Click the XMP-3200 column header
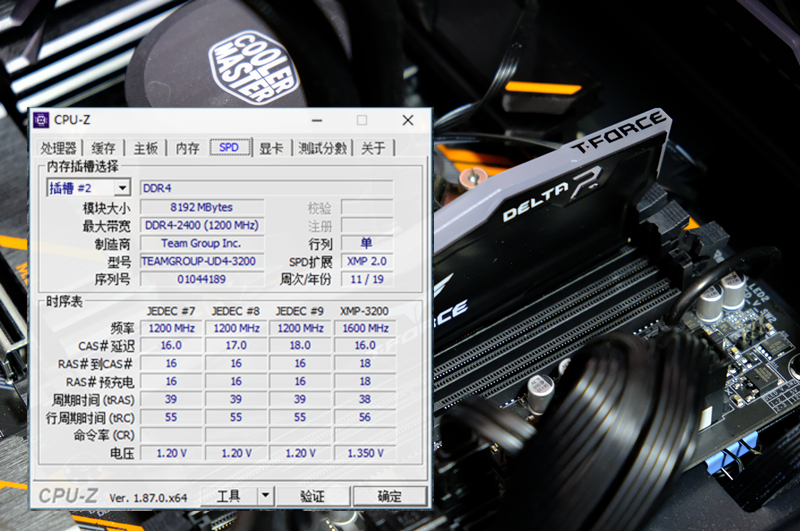This screenshot has width=800, height=531. coord(364,311)
